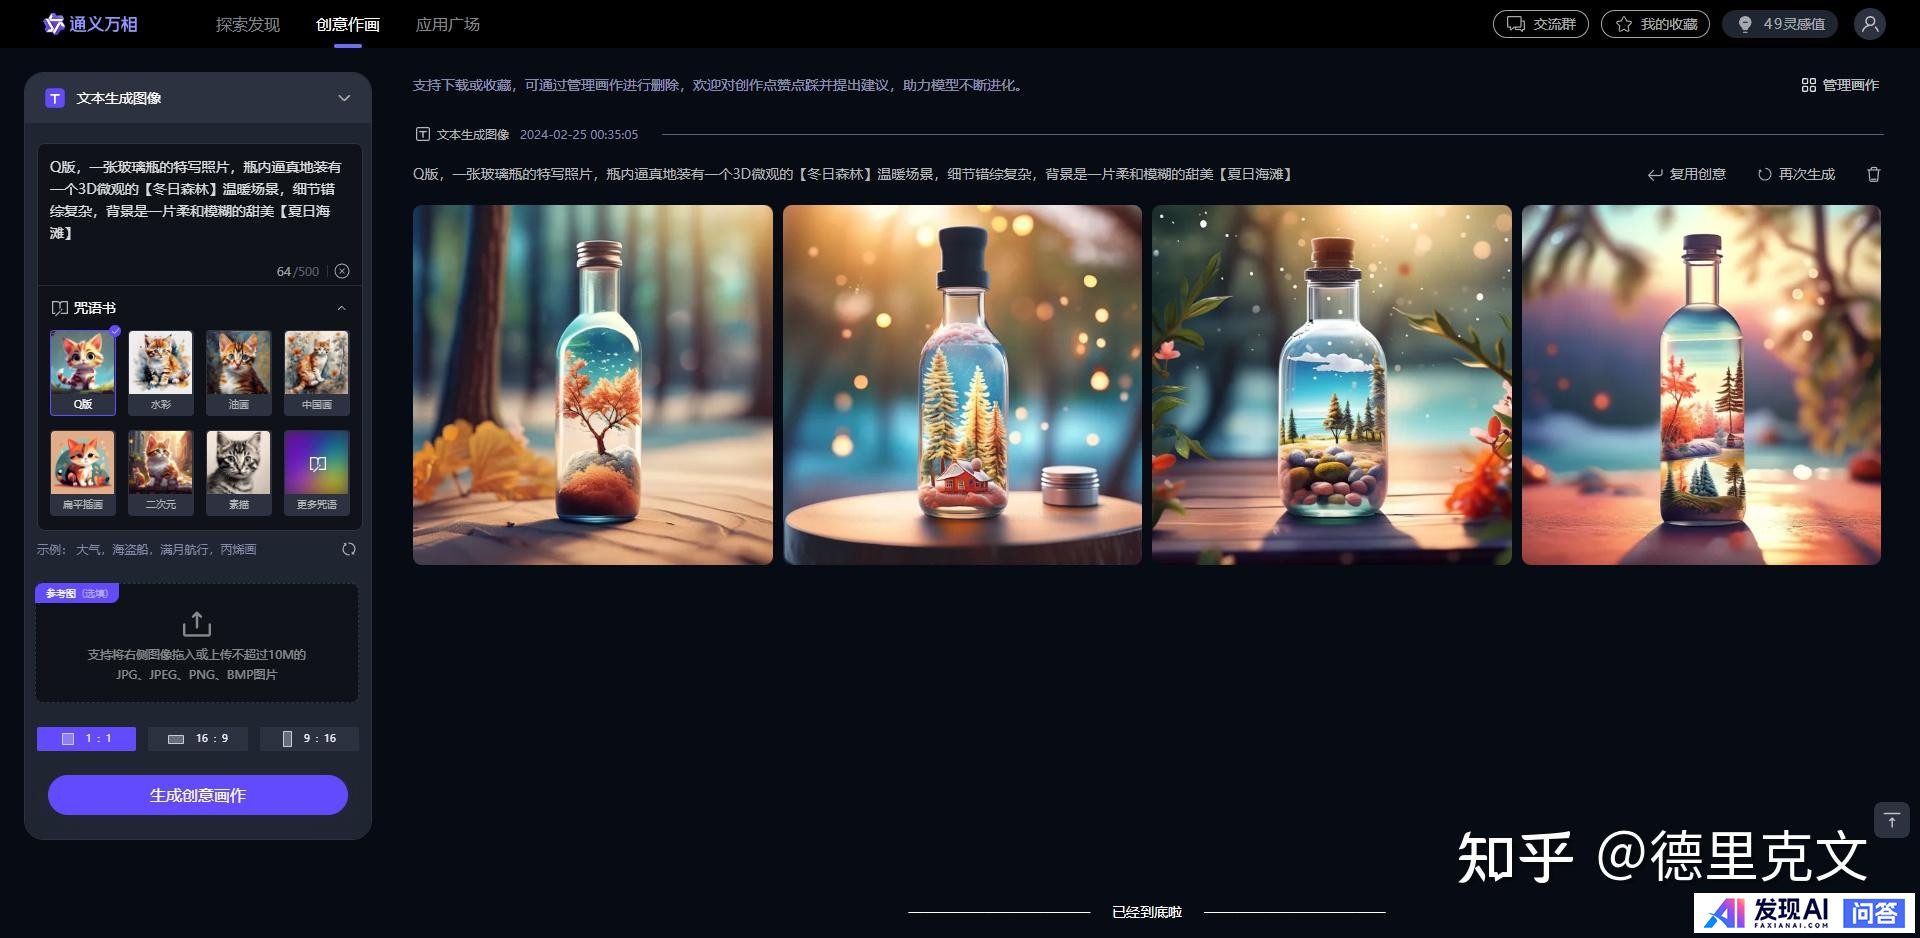Image resolution: width=1920 pixels, height=938 pixels.
Task: Open the 应用广场 tab
Action: coord(447,24)
